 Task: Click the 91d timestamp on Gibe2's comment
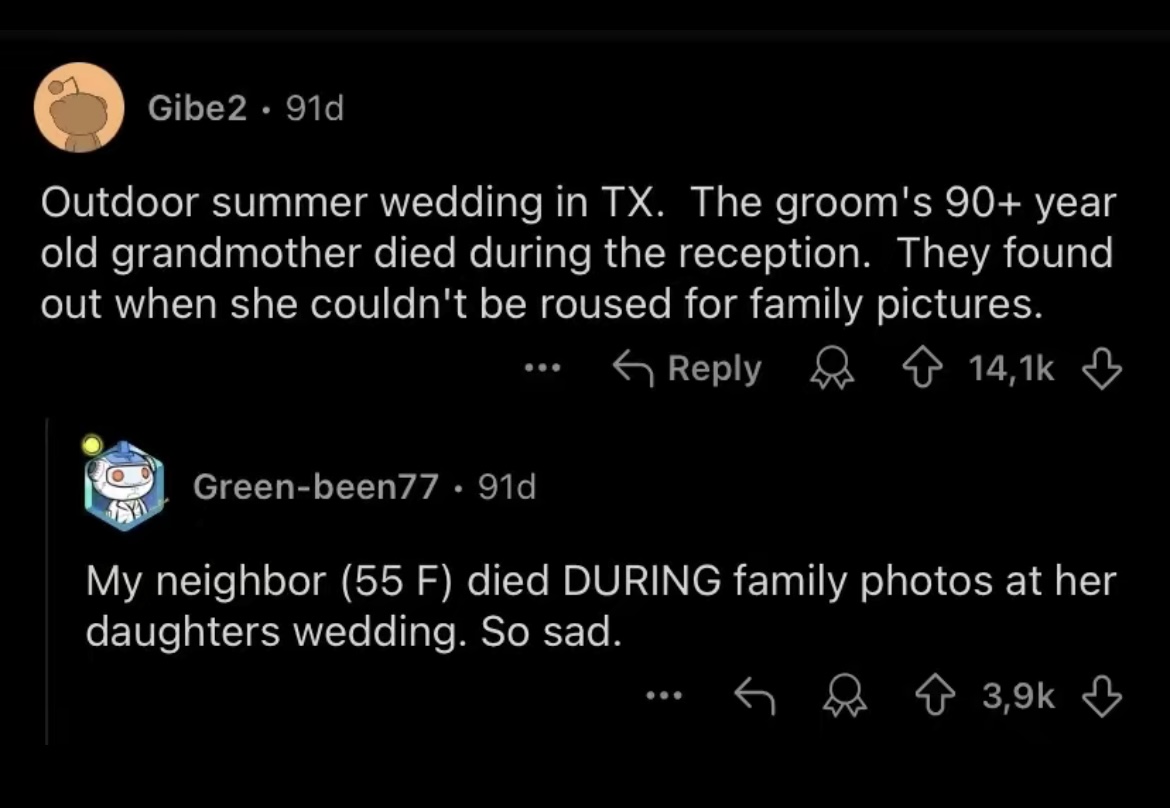tap(315, 109)
